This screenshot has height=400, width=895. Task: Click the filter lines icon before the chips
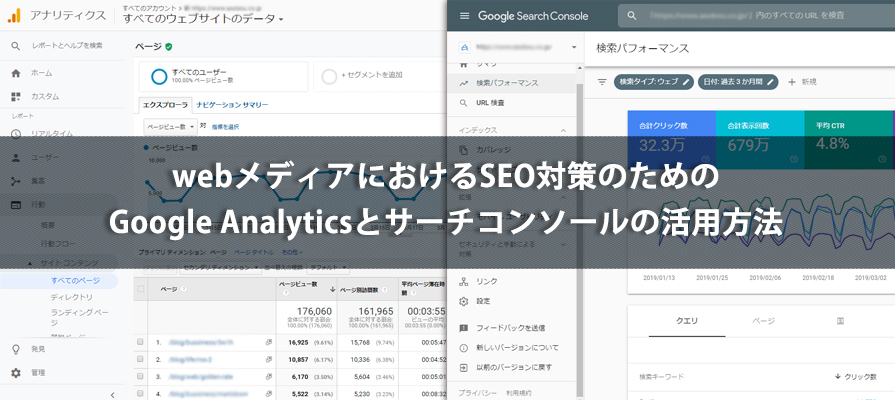click(x=602, y=82)
